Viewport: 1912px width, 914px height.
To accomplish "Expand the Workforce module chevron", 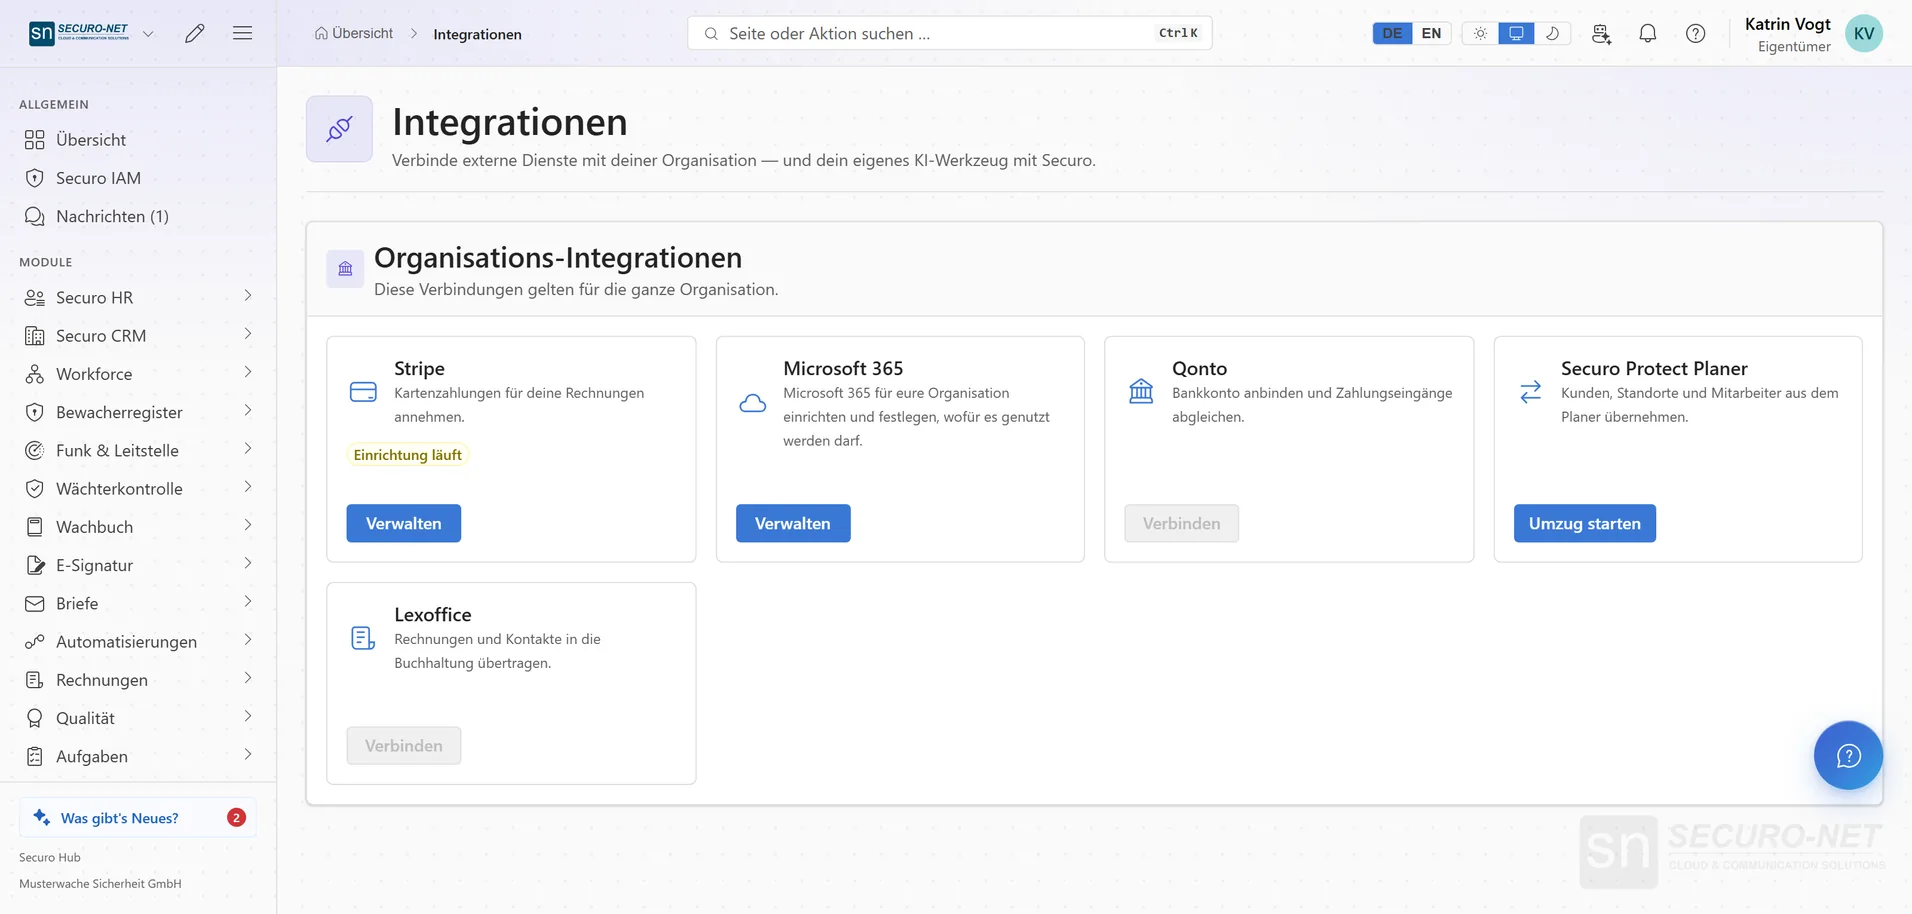I will [247, 372].
